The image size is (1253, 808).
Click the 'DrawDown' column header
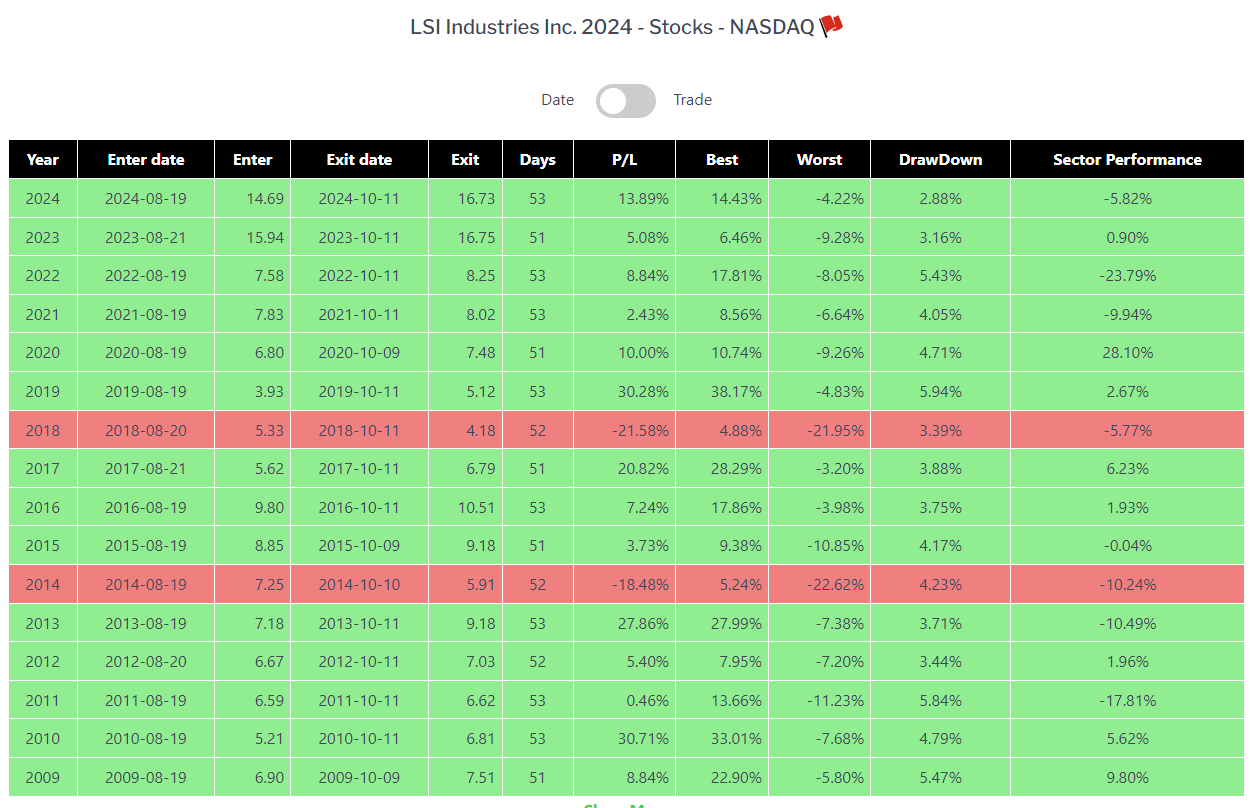pos(941,160)
